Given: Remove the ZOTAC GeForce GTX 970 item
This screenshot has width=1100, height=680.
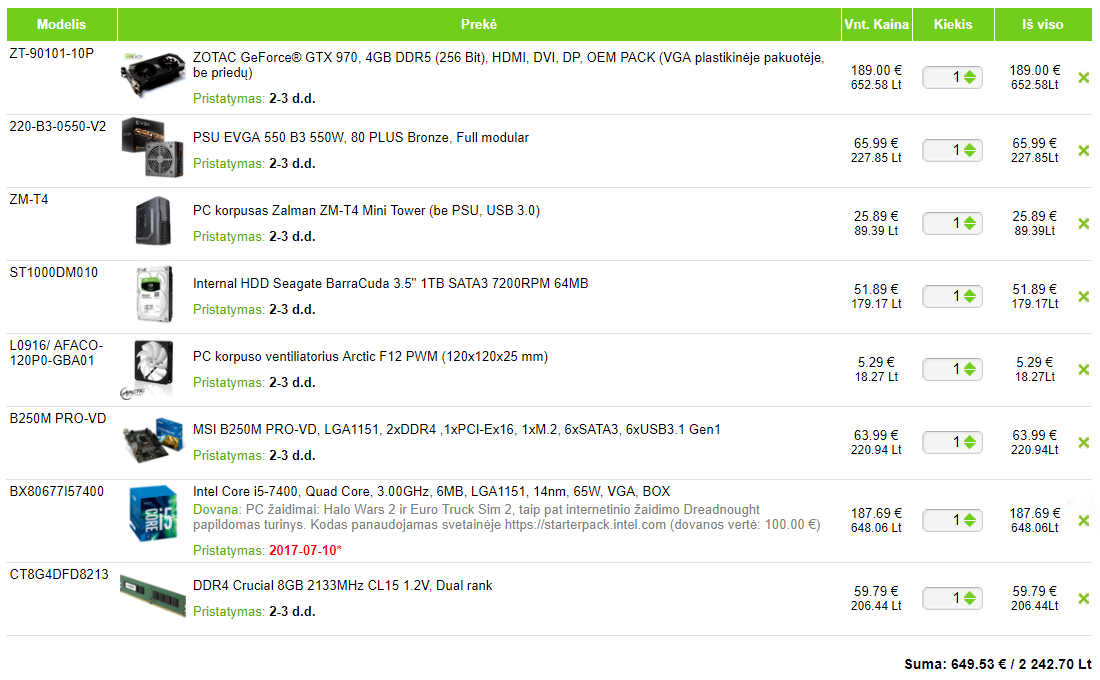Looking at the screenshot, I should (x=1084, y=77).
